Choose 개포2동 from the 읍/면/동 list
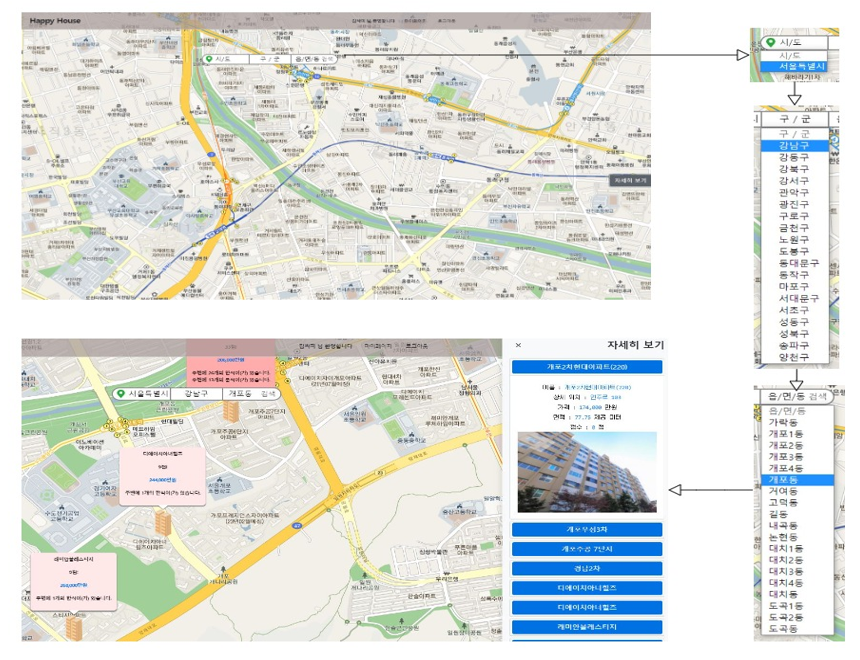Image resolution: width=860 pixels, height=660 pixels. pos(796,445)
